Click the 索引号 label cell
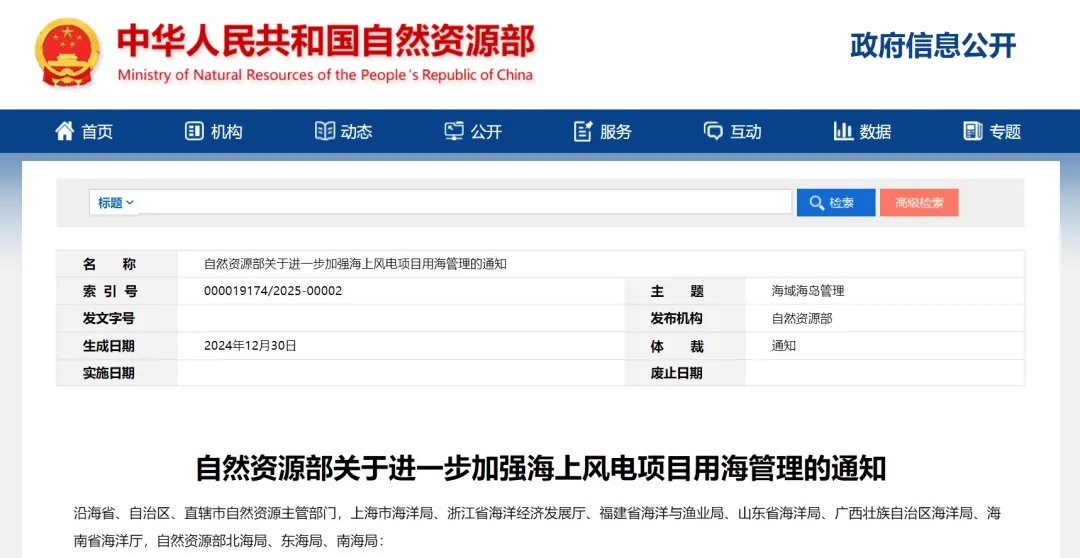Viewport: 1080px width, 558px height. click(117, 291)
